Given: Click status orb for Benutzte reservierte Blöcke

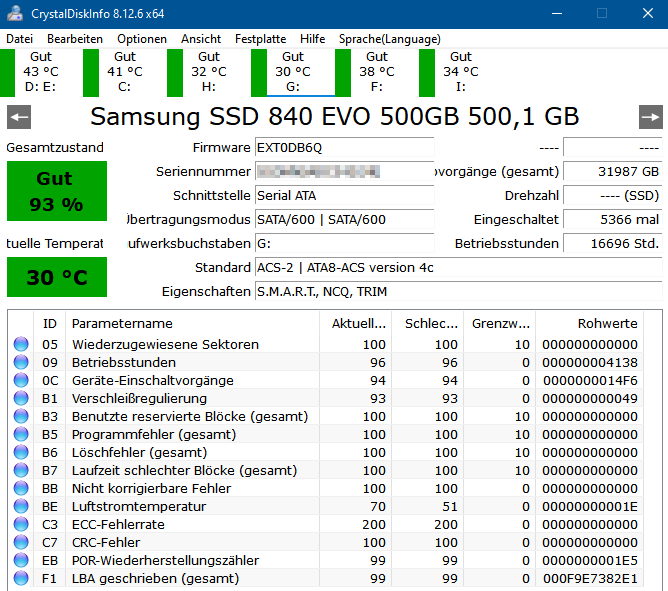Looking at the screenshot, I should click(21, 416).
